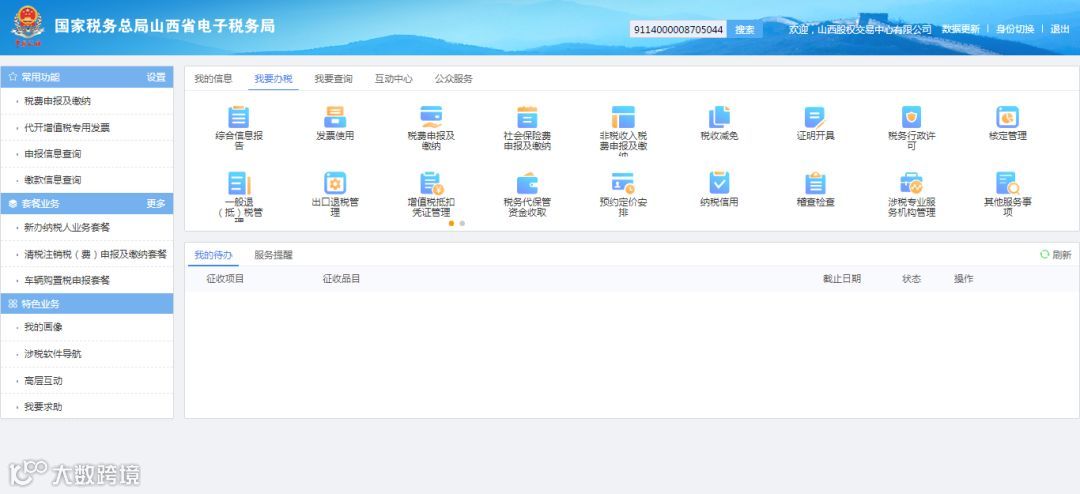Click the 数据更新 link

(x=960, y=29)
